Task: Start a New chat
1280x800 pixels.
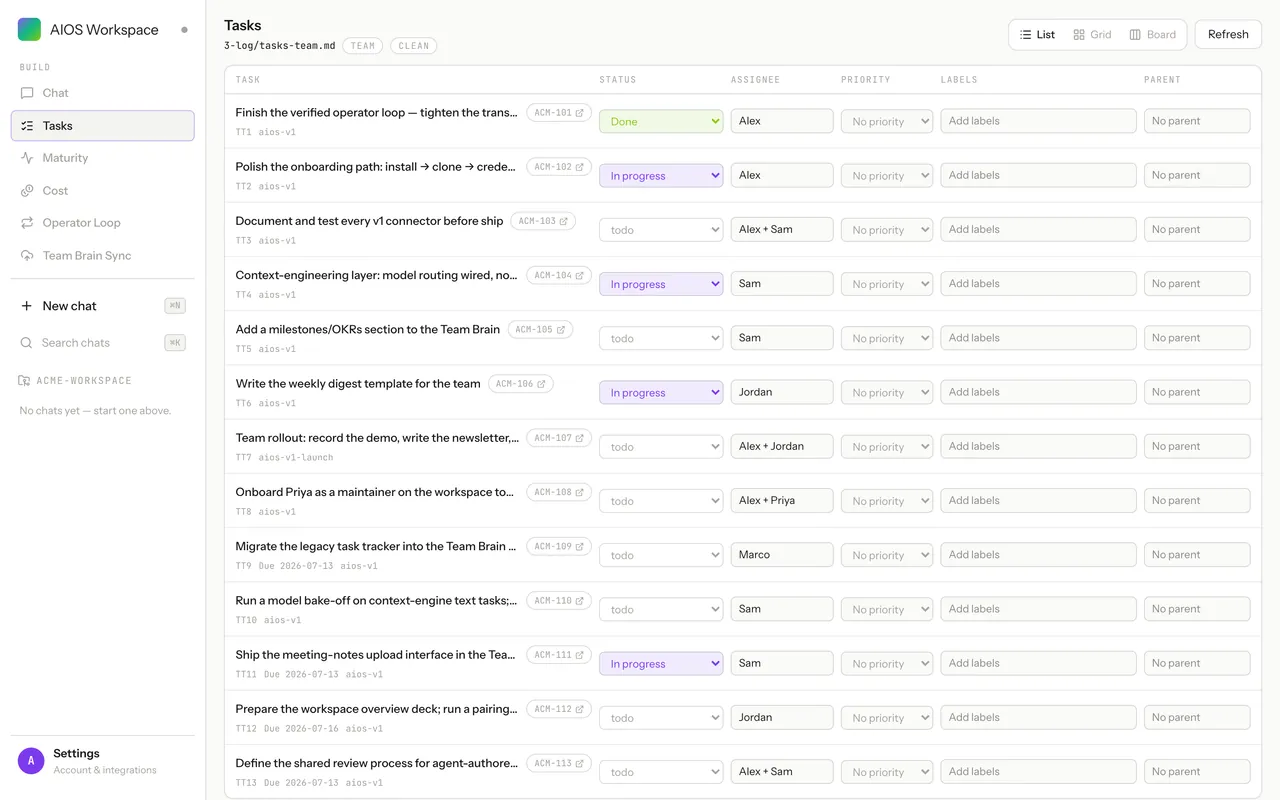Action: coord(102,306)
